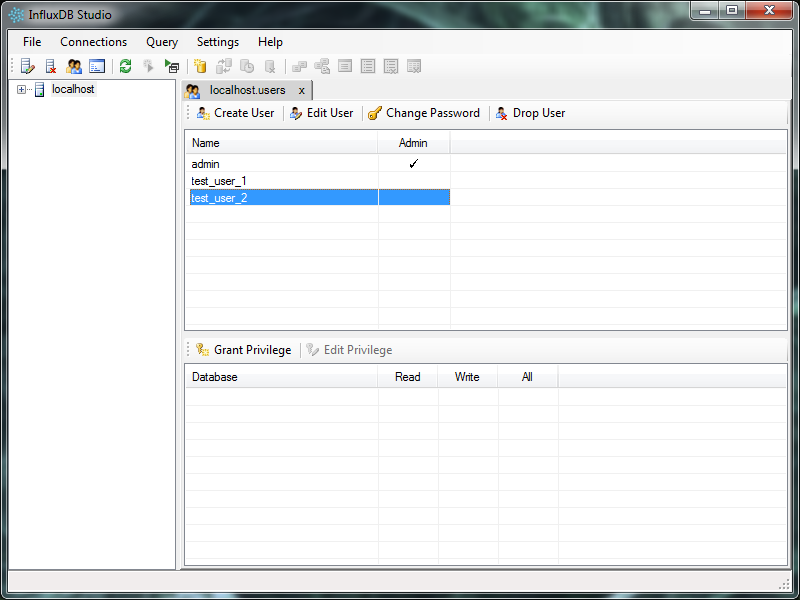Click the All column header
This screenshot has width=800, height=600.
tap(528, 377)
